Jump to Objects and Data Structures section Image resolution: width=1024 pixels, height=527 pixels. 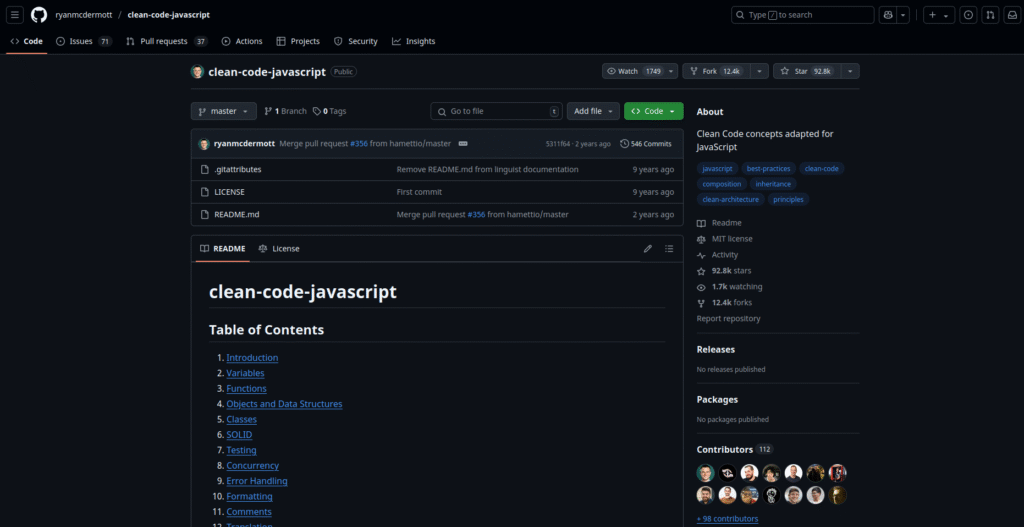tap(284, 404)
